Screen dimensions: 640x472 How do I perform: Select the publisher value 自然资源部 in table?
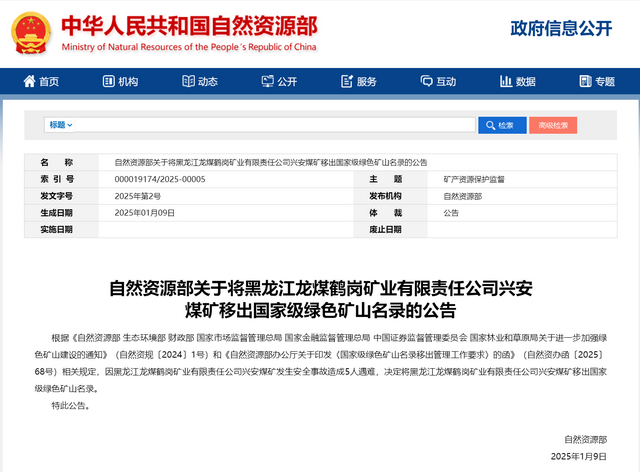463,196
